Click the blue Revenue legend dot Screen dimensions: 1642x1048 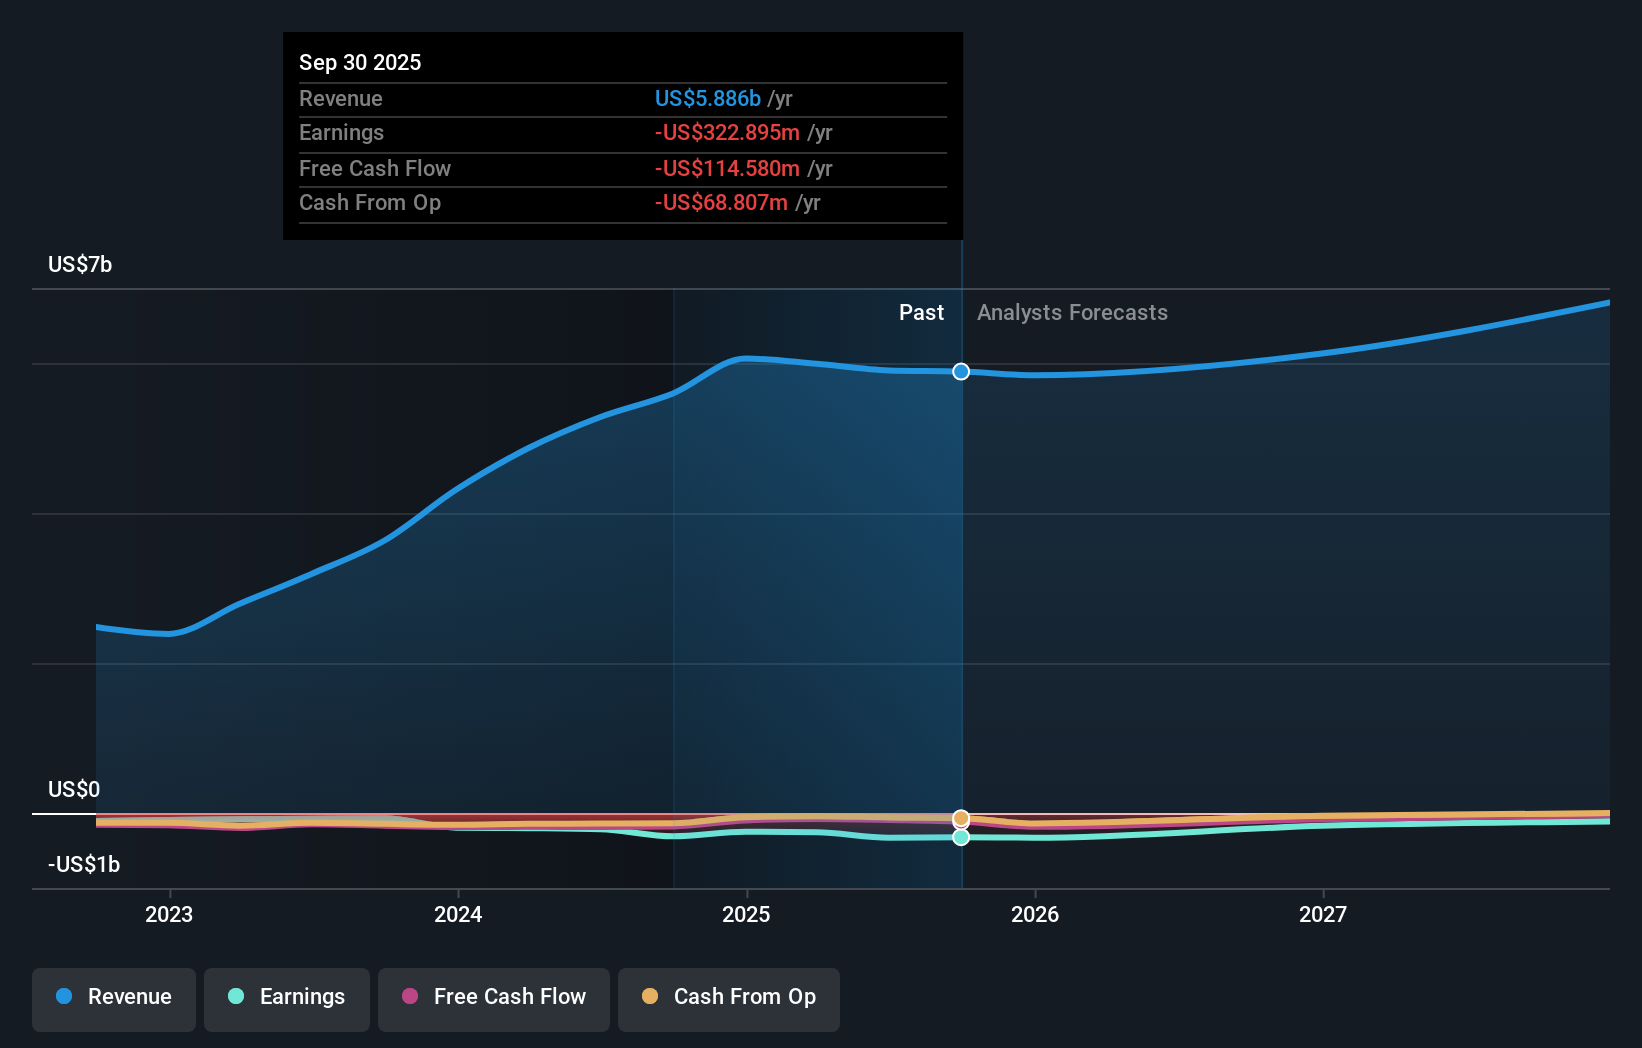point(64,997)
